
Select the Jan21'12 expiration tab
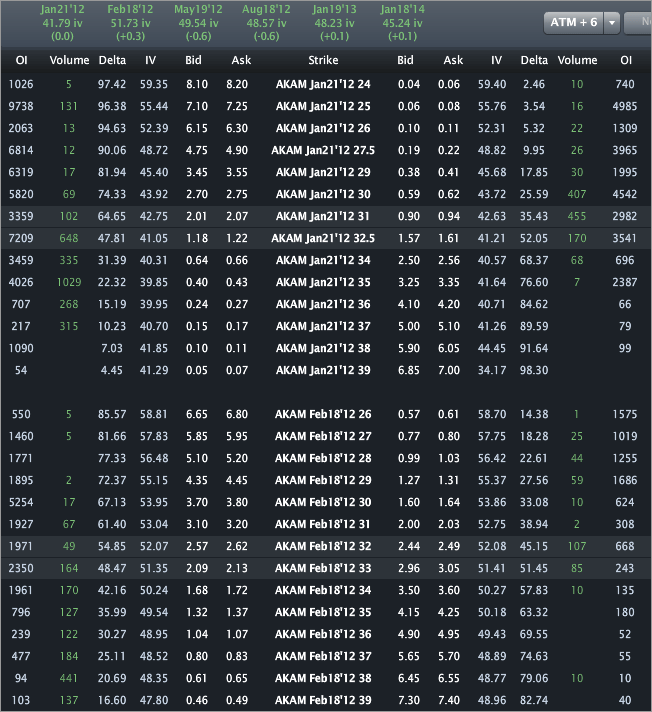(62, 23)
